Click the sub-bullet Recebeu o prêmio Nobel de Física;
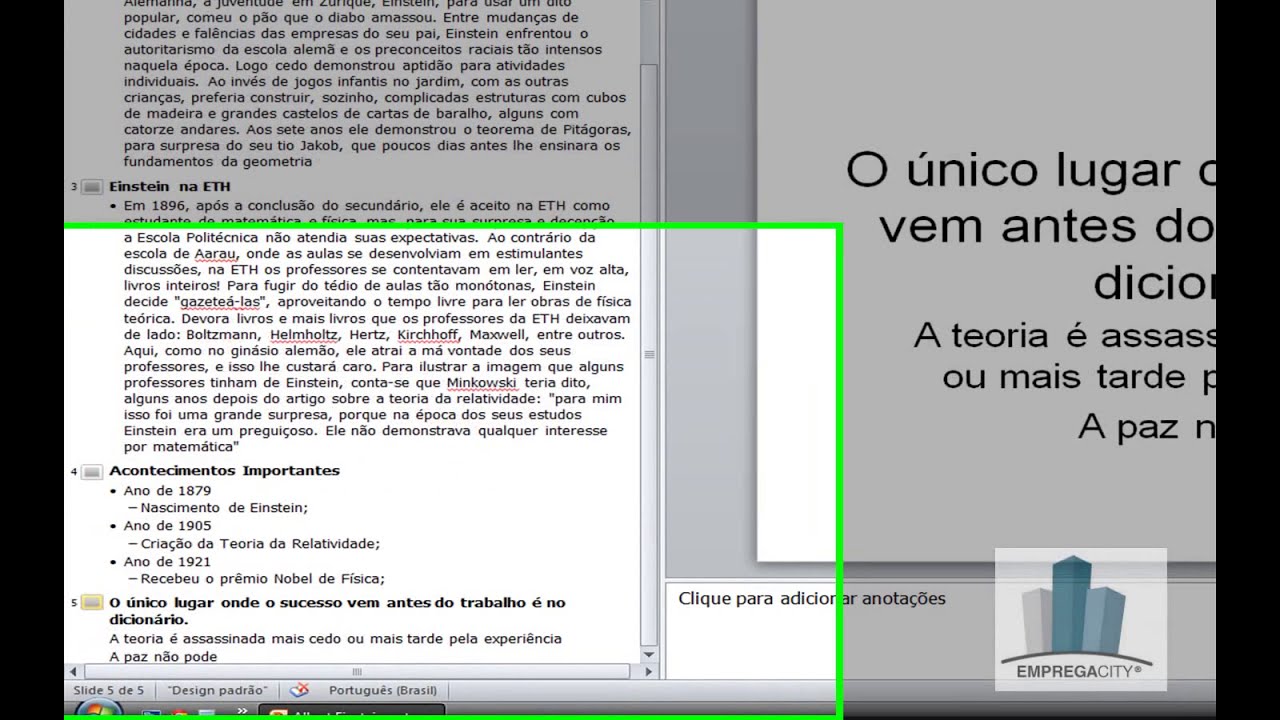 point(263,579)
